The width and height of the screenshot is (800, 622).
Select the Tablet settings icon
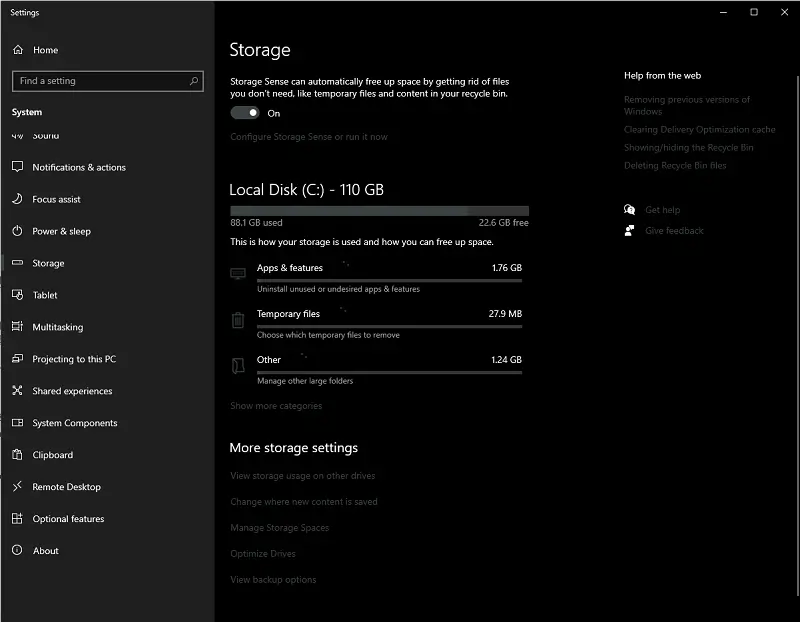click(19, 295)
